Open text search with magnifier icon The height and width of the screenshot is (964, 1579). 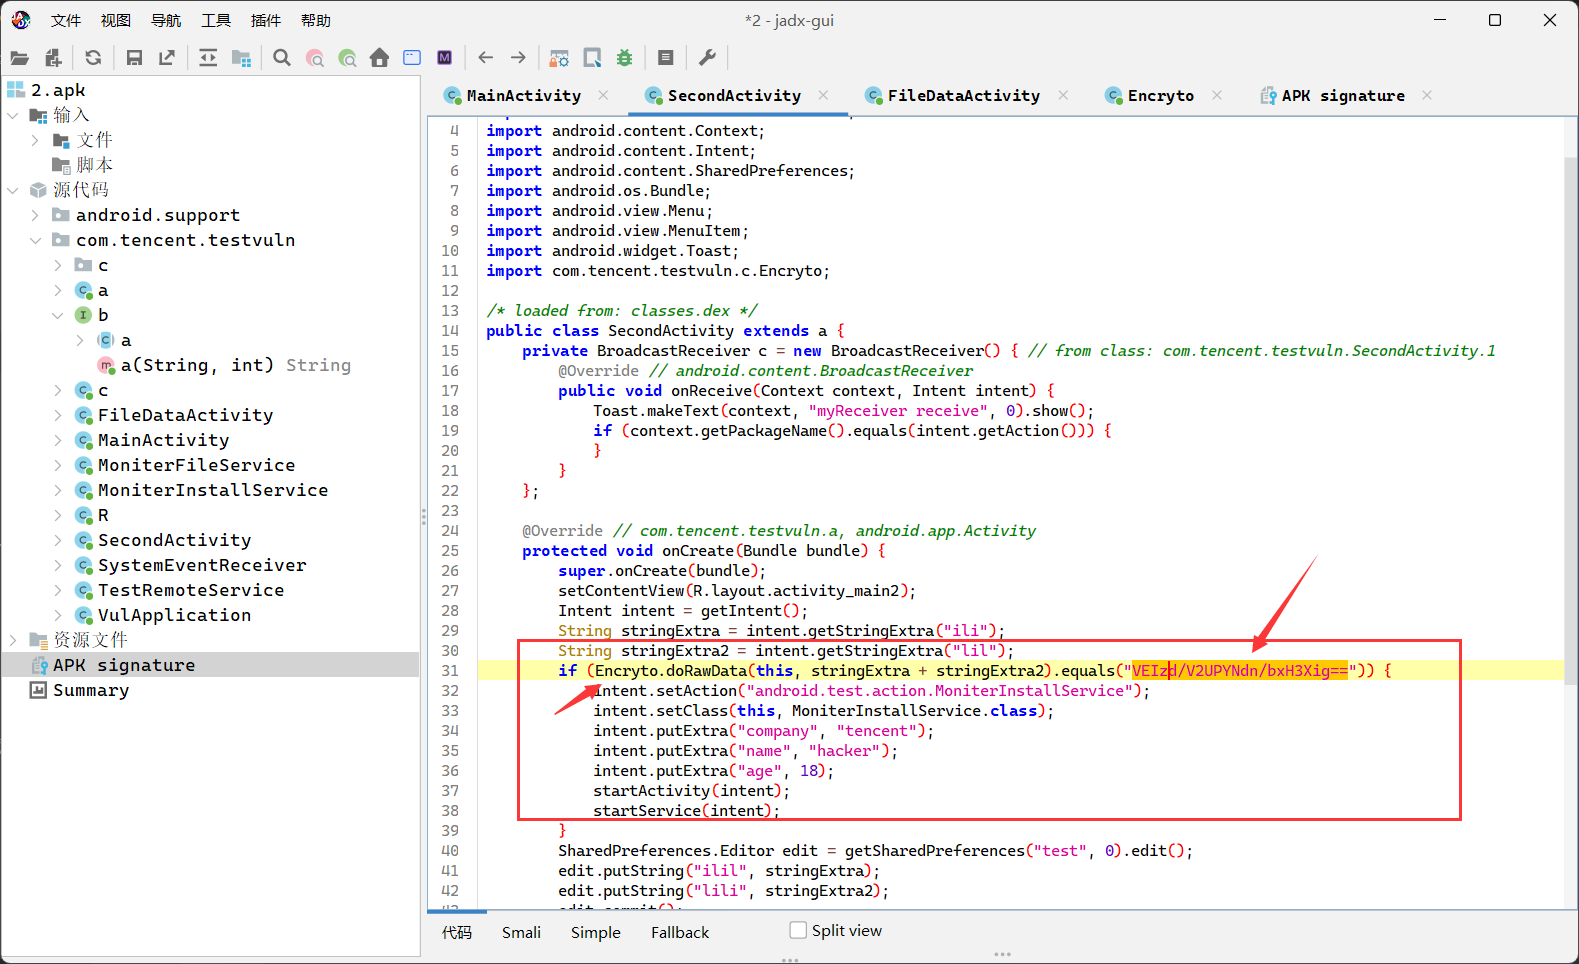[282, 58]
